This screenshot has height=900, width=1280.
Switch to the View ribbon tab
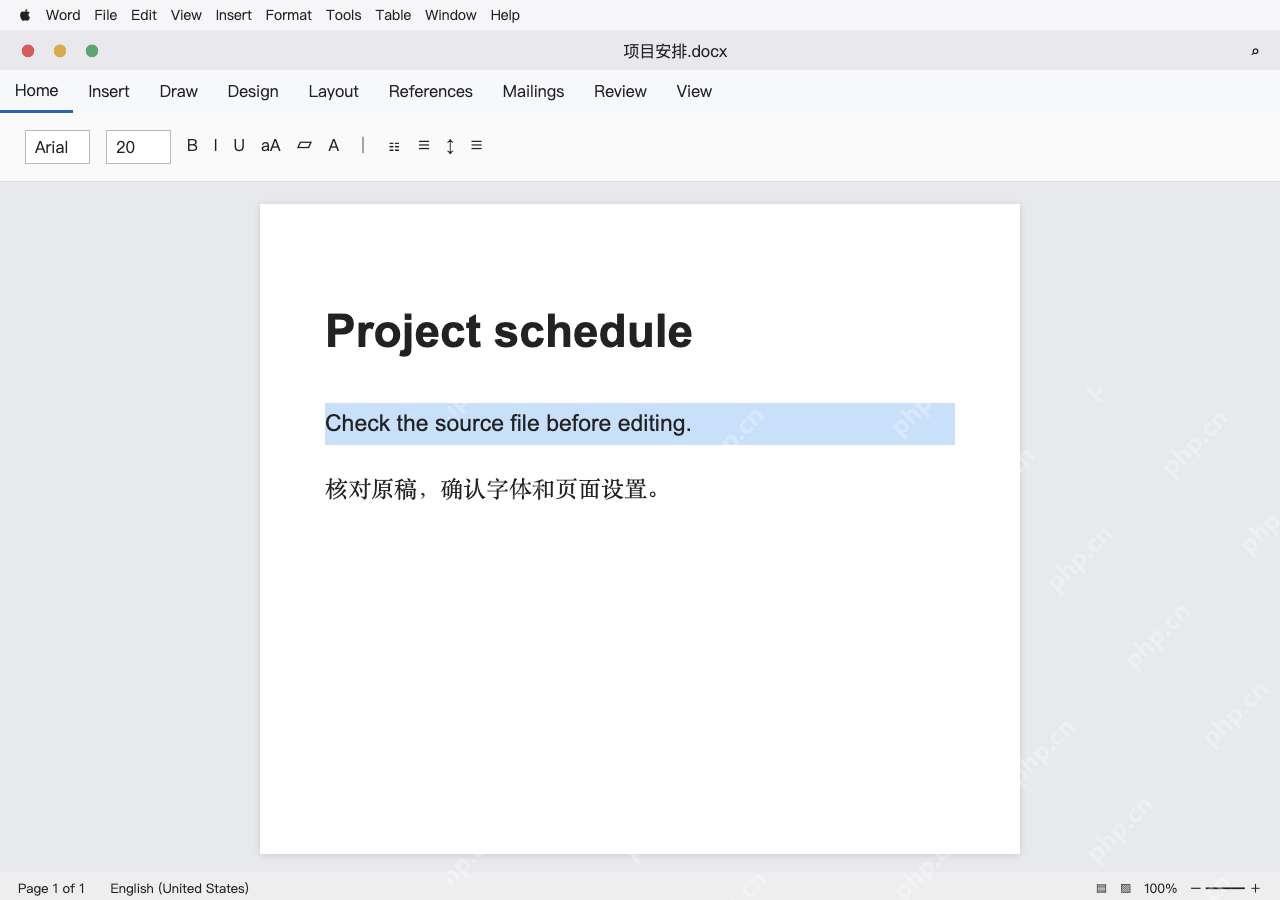(694, 91)
